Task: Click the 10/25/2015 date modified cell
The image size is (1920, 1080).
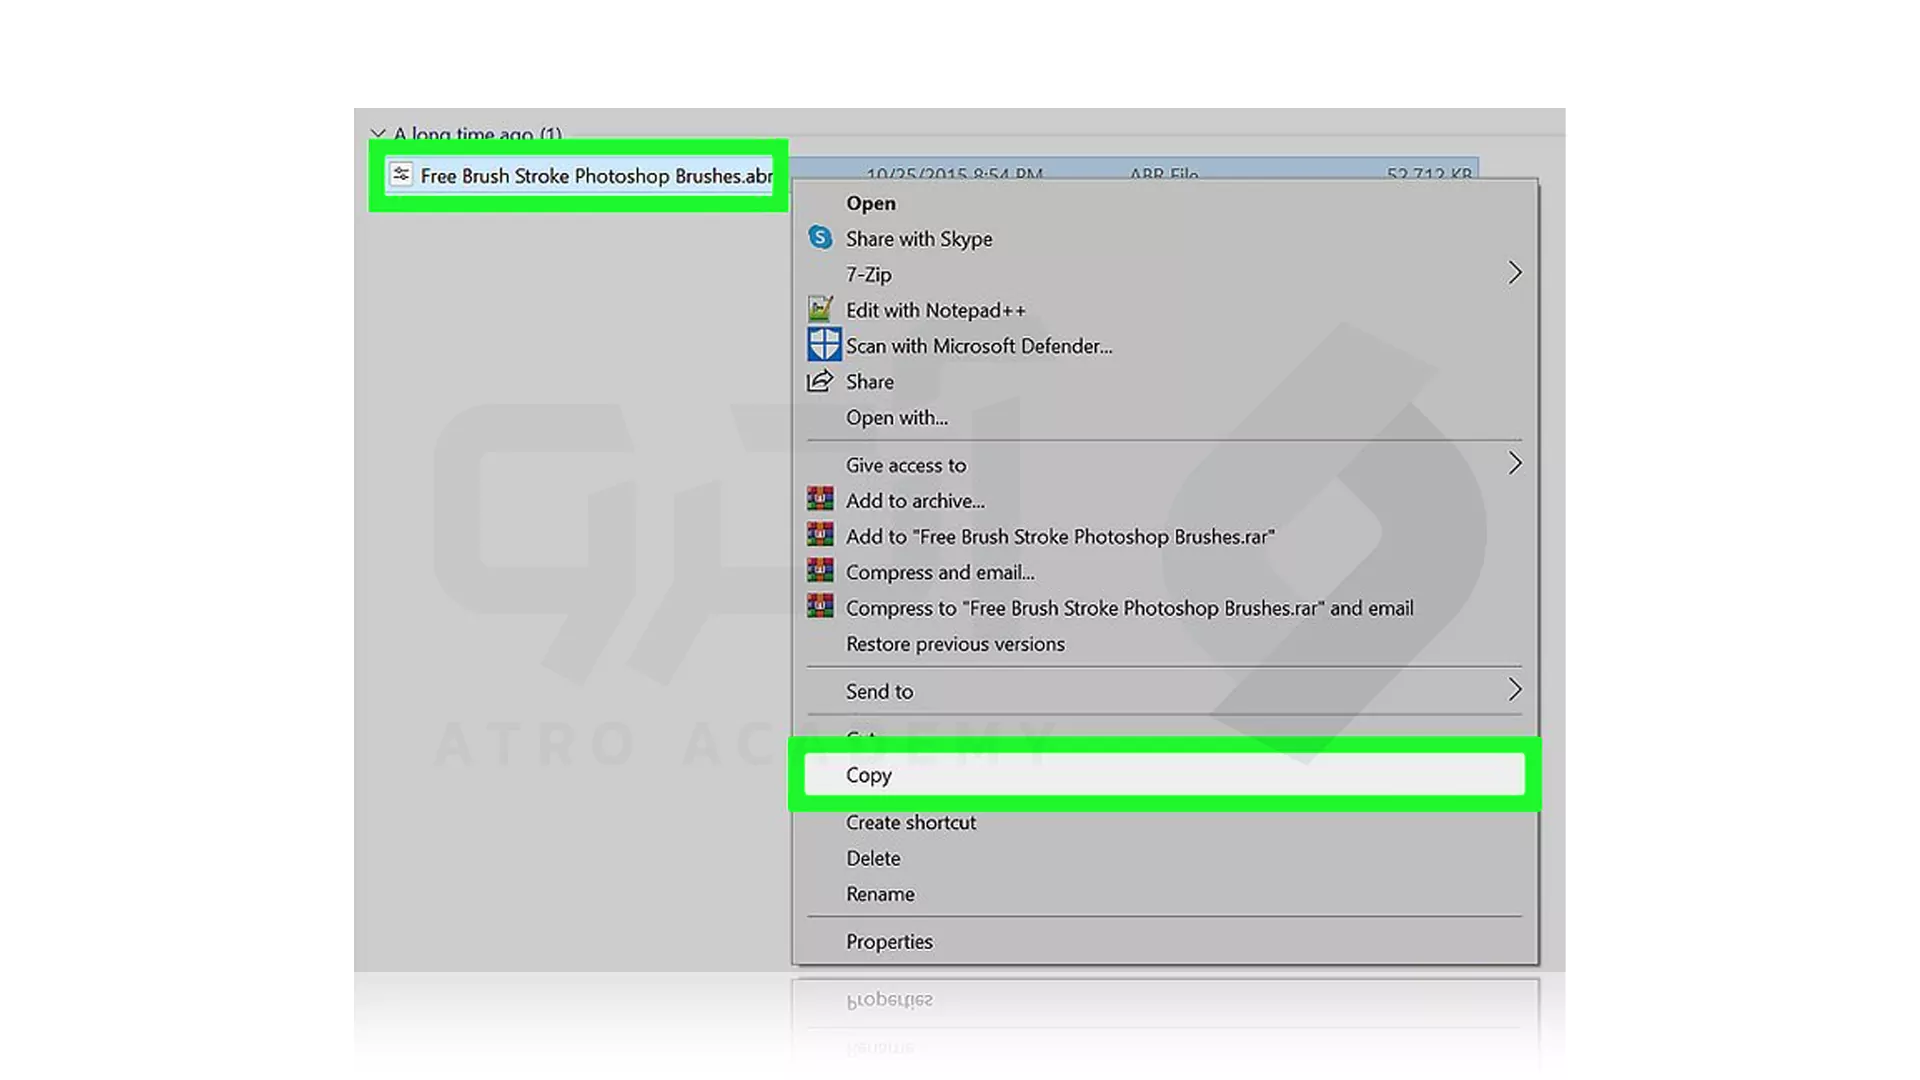Action: (x=954, y=174)
